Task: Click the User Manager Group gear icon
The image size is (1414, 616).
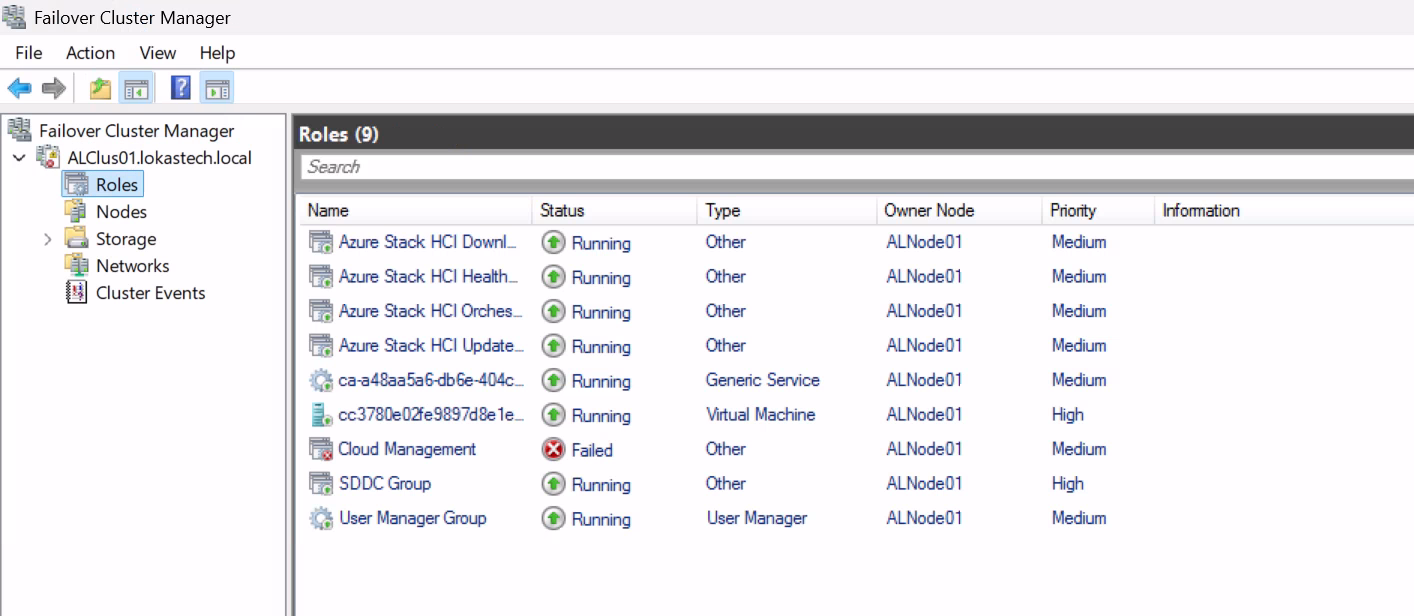Action: click(321, 518)
